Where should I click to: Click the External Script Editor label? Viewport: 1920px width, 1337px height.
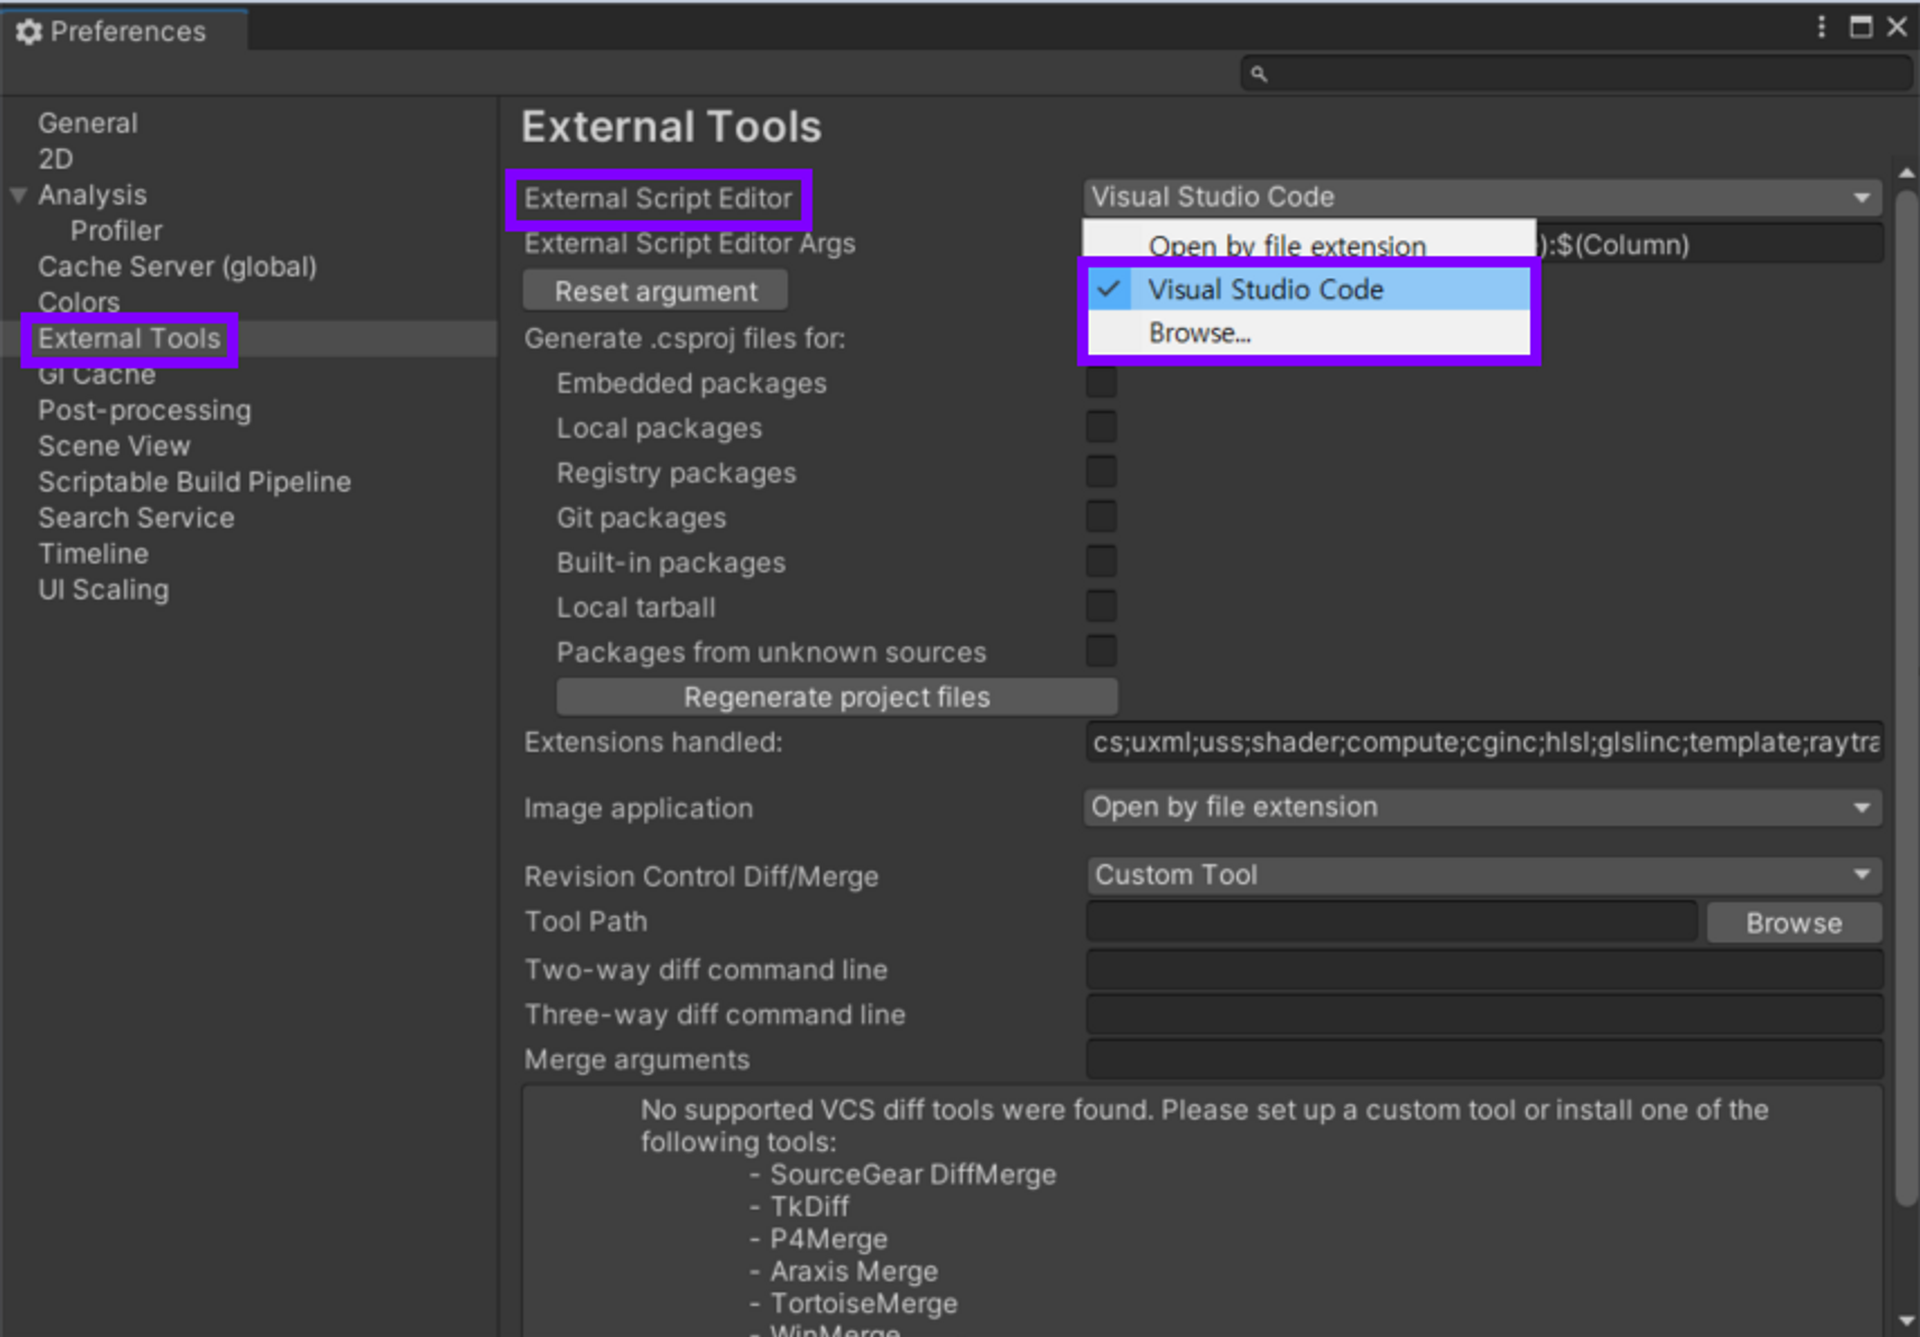click(x=658, y=199)
